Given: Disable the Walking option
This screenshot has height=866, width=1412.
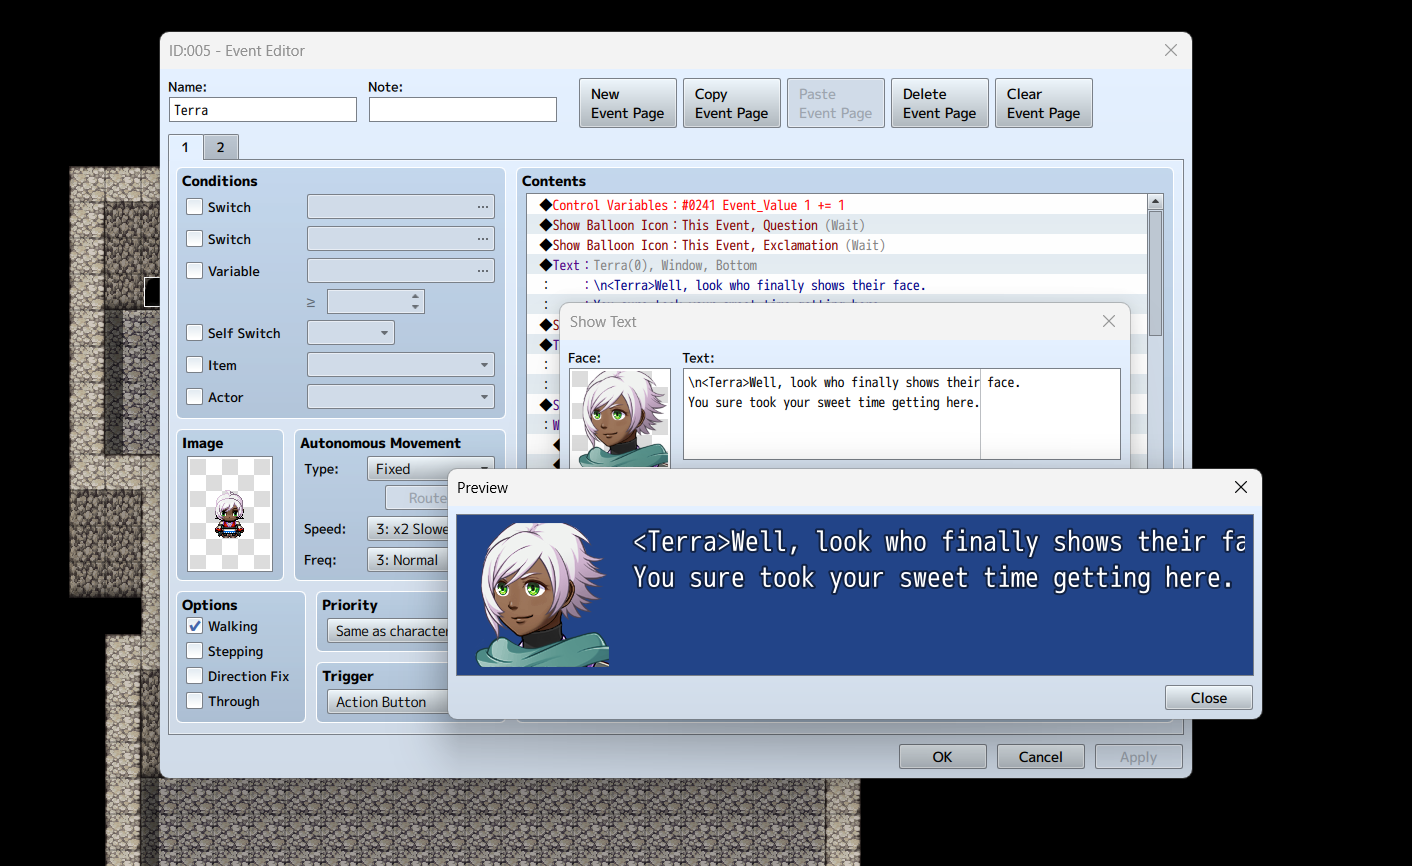Looking at the screenshot, I should click(x=195, y=626).
